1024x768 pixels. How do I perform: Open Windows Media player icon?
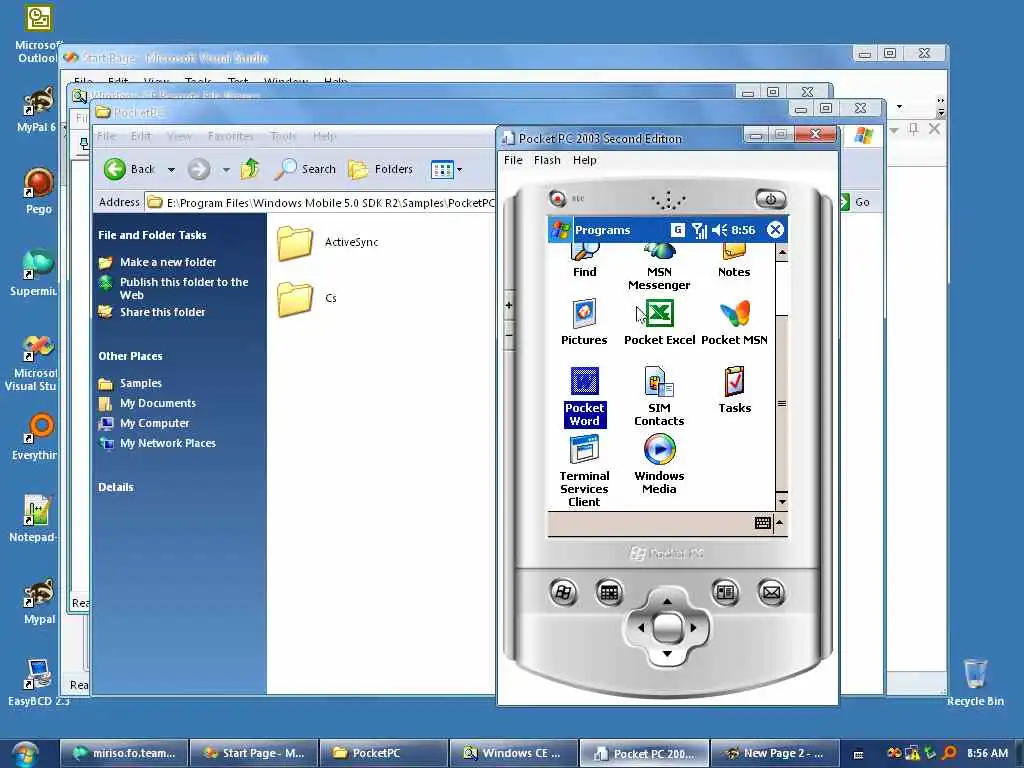point(659,464)
